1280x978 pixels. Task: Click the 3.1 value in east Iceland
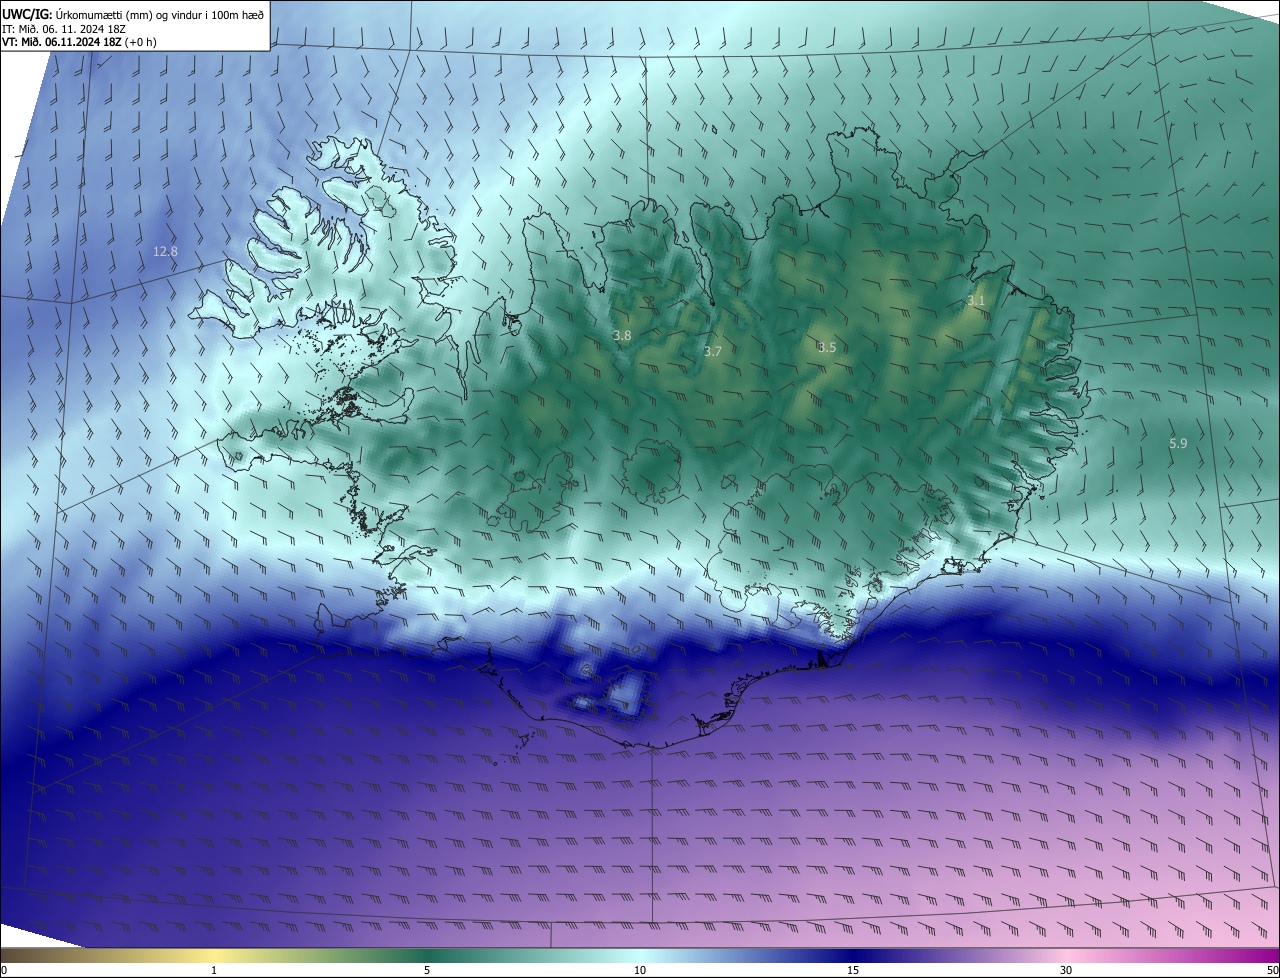coord(976,300)
